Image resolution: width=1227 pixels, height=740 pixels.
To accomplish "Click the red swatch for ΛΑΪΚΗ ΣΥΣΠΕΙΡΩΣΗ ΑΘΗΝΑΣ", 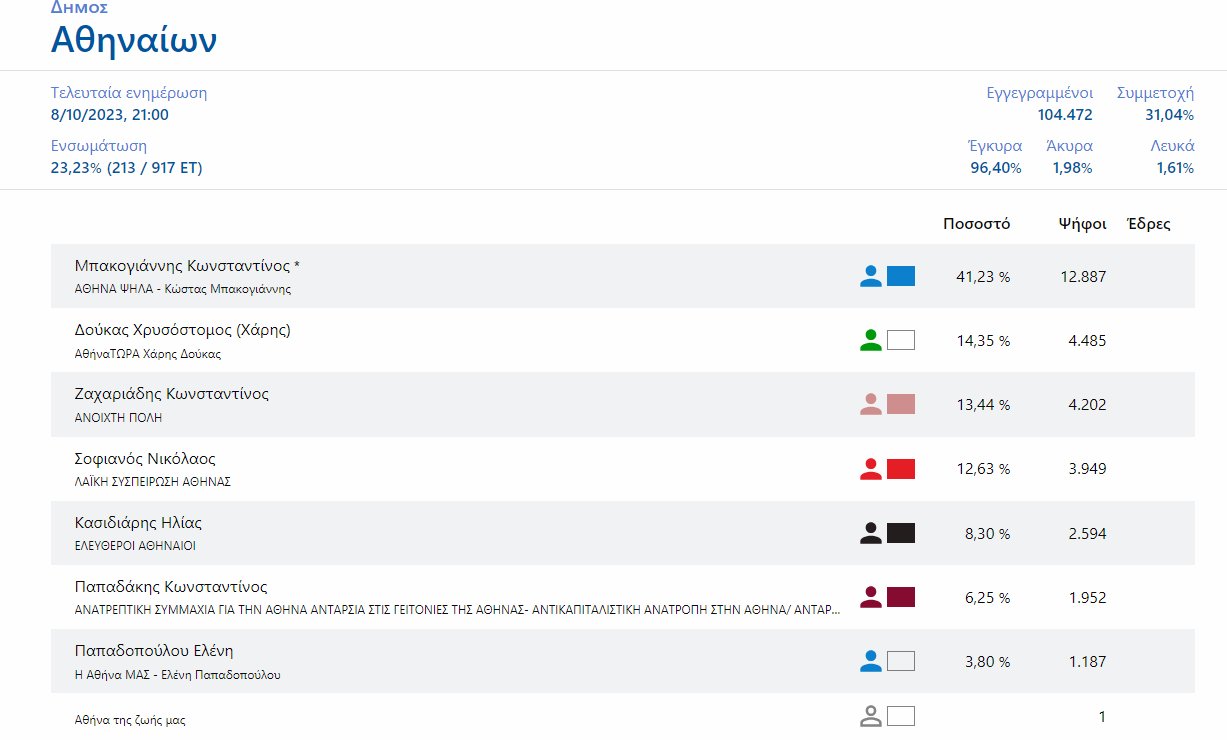I will (x=901, y=469).
